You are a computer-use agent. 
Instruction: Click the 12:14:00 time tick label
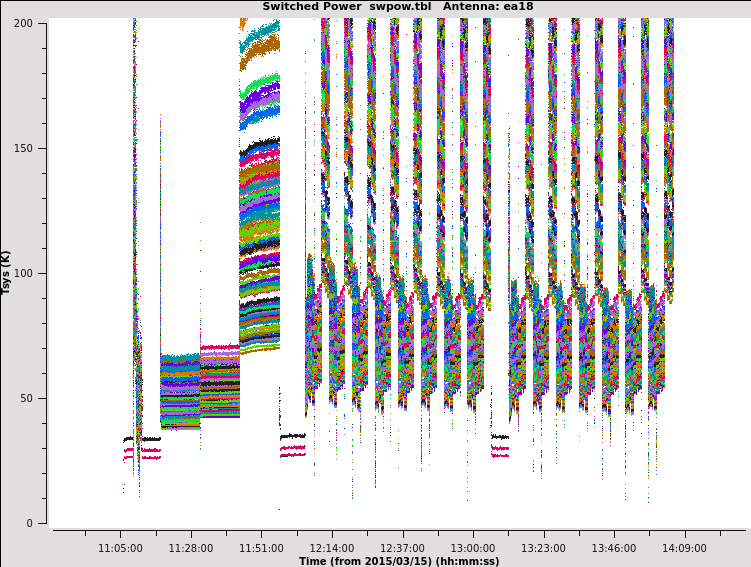click(331, 548)
